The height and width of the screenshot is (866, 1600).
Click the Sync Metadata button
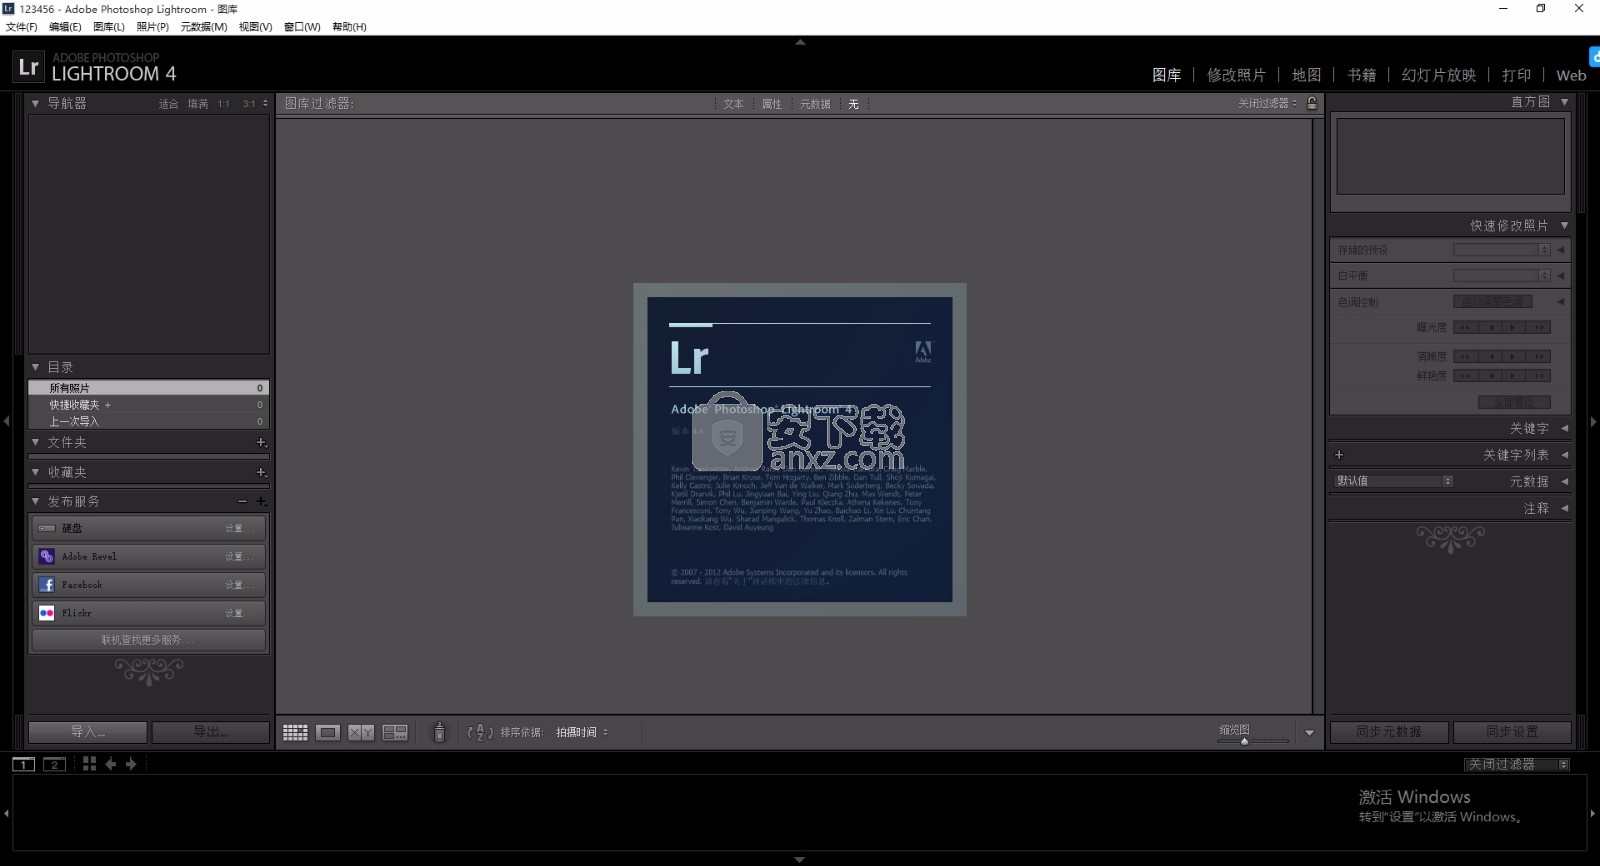(1389, 732)
